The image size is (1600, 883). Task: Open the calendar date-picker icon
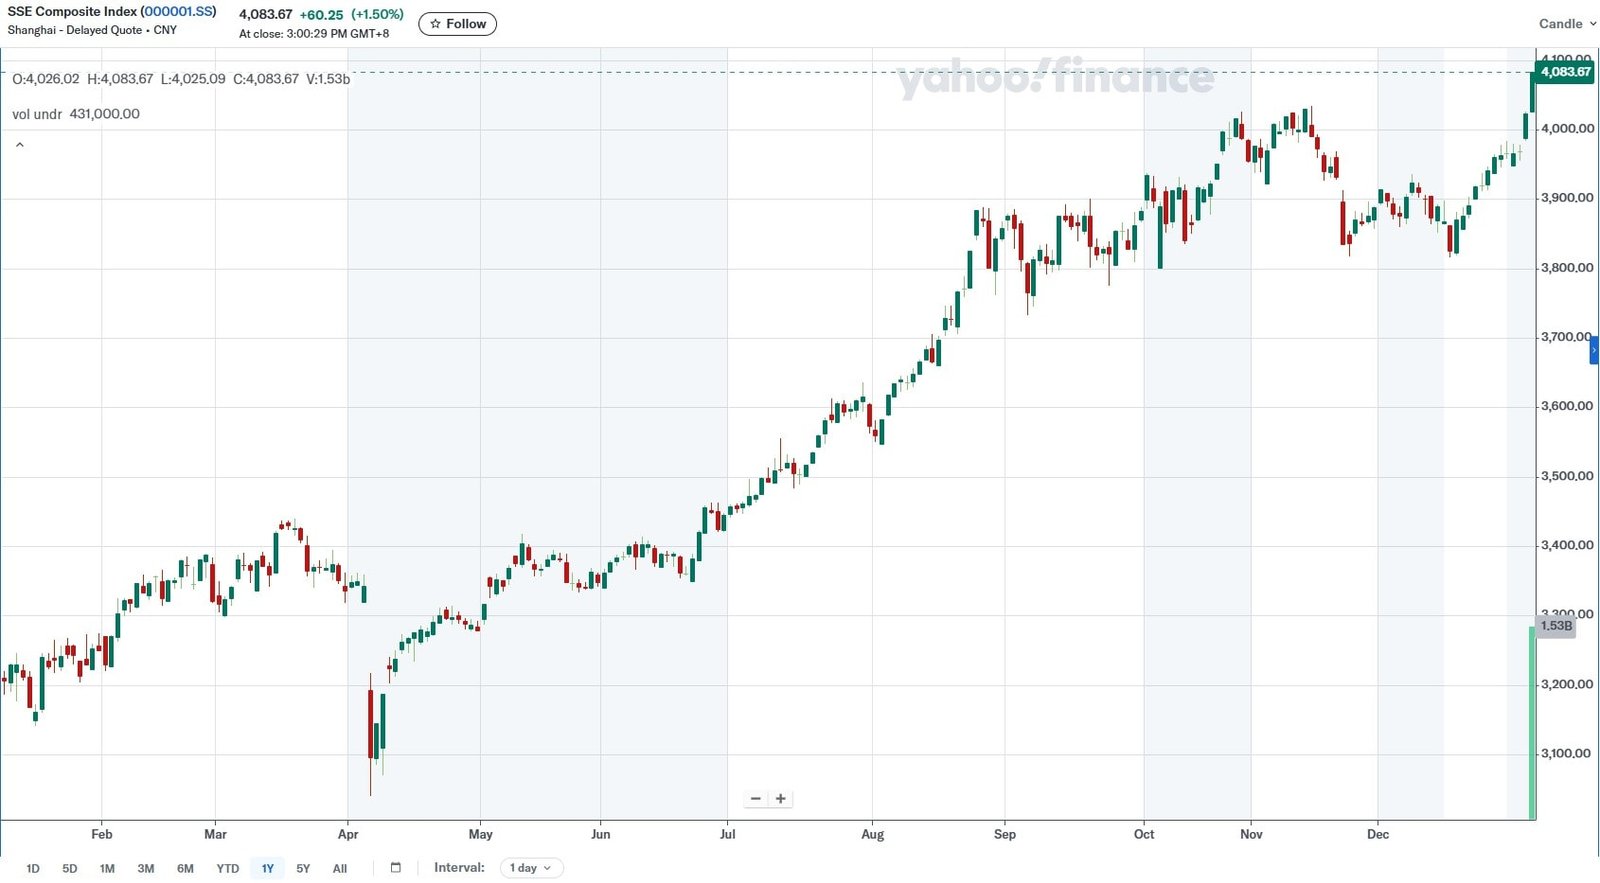(395, 868)
